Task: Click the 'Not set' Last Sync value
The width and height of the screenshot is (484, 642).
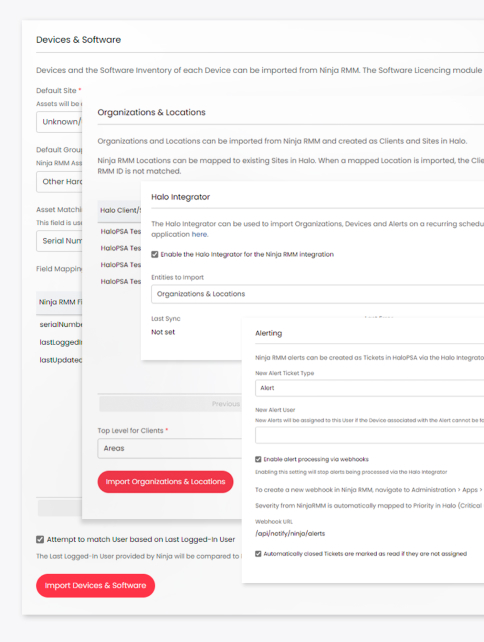Action: 163,332
